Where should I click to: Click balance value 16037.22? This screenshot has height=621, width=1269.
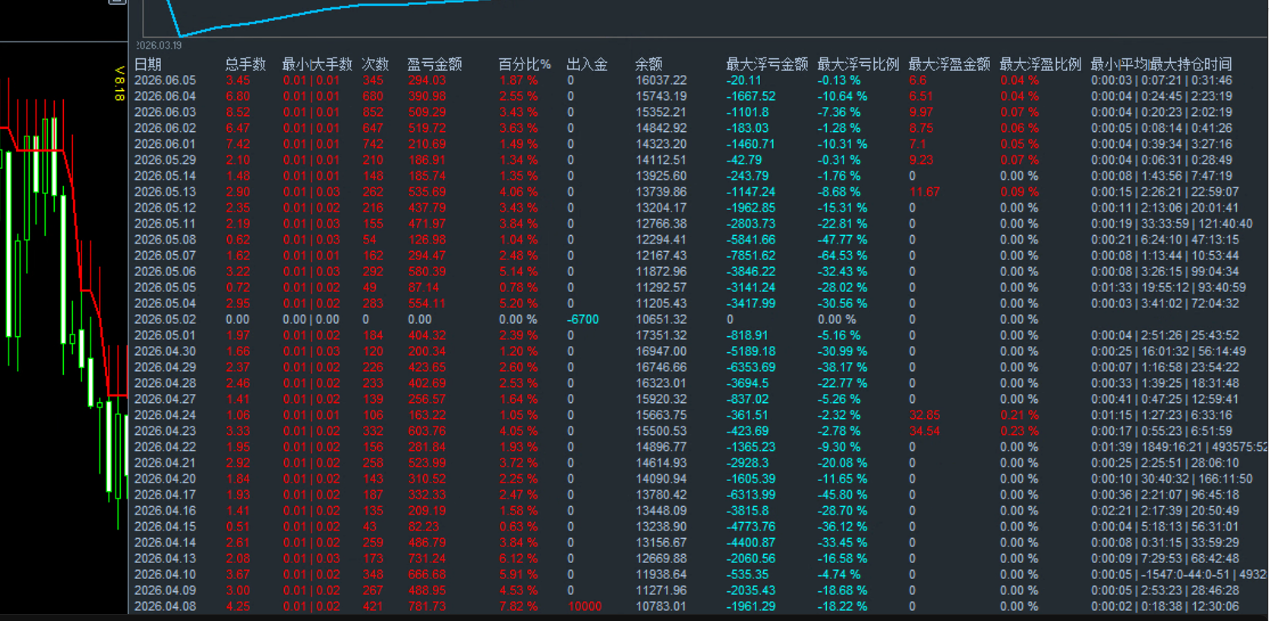pyautogui.click(x=661, y=80)
